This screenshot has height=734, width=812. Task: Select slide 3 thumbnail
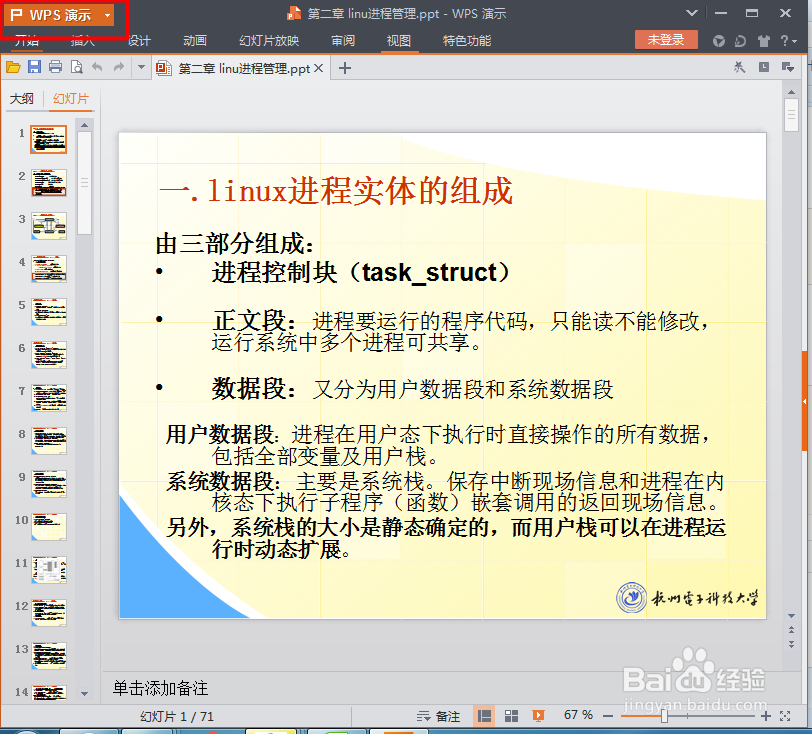[49, 226]
